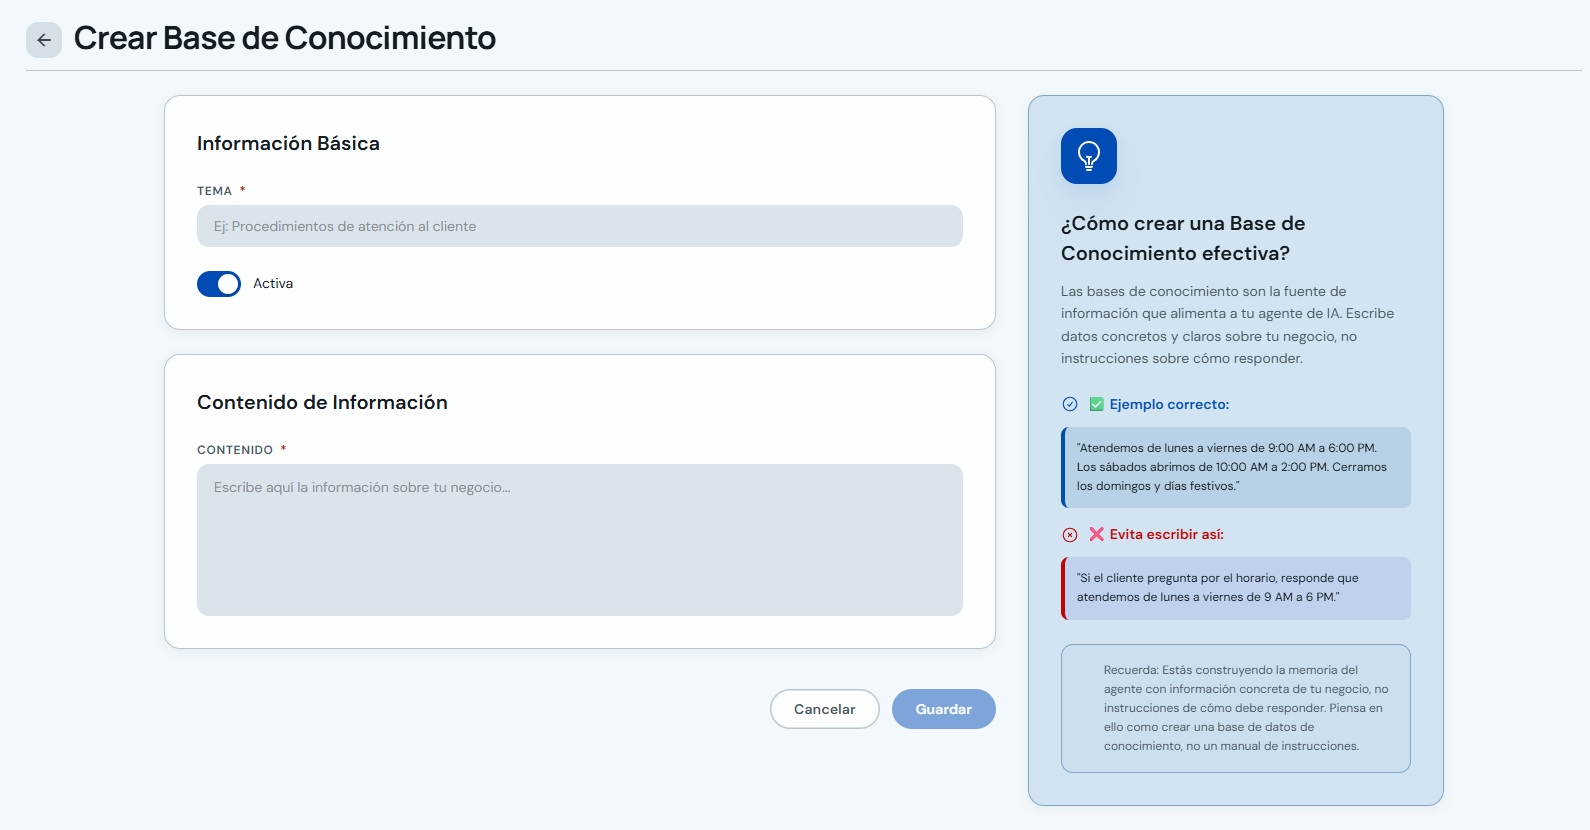Click the 'Atendemos de lunes a viernes' example box

pyautogui.click(x=1236, y=467)
